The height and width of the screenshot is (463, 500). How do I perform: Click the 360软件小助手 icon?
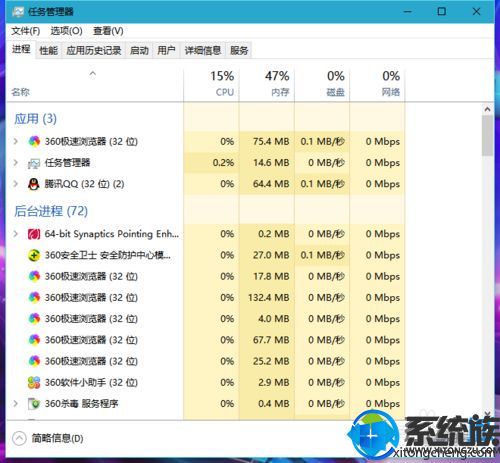34,383
